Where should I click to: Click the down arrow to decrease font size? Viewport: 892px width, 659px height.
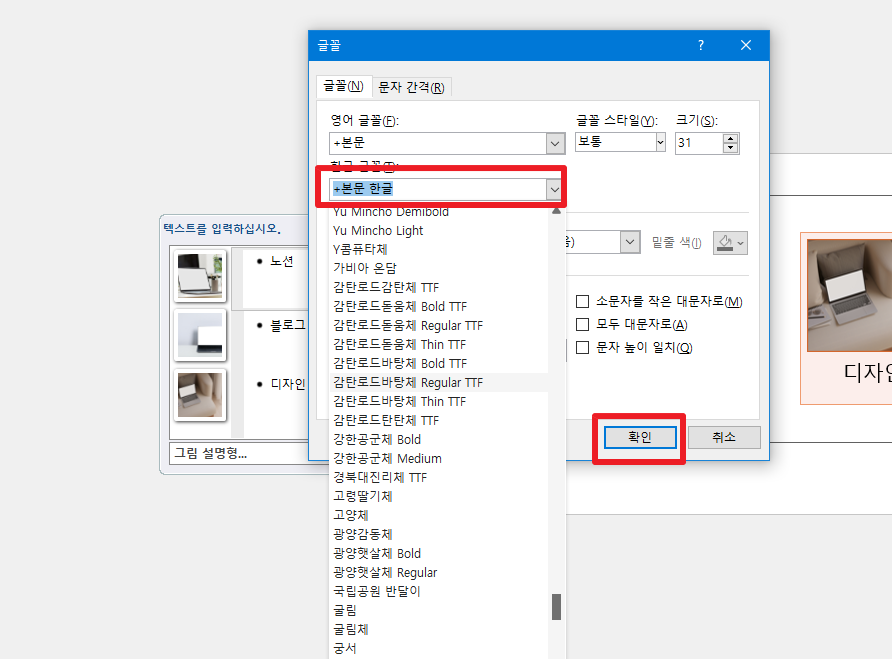[731, 147]
